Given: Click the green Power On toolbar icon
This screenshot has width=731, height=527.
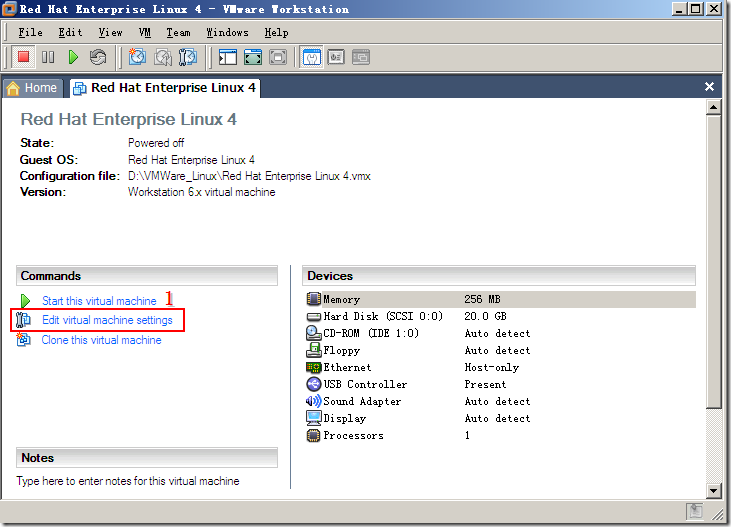Looking at the screenshot, I should pos(73,57).
